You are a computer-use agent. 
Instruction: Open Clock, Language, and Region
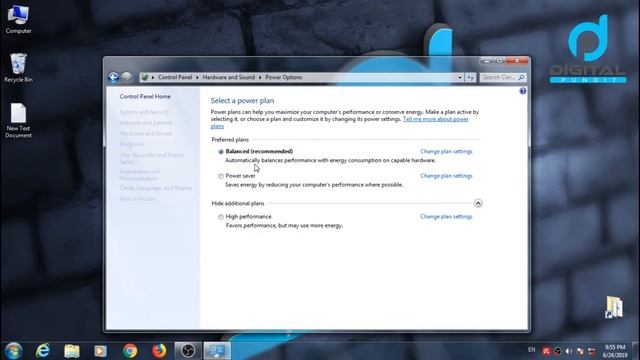coord(156,188)
